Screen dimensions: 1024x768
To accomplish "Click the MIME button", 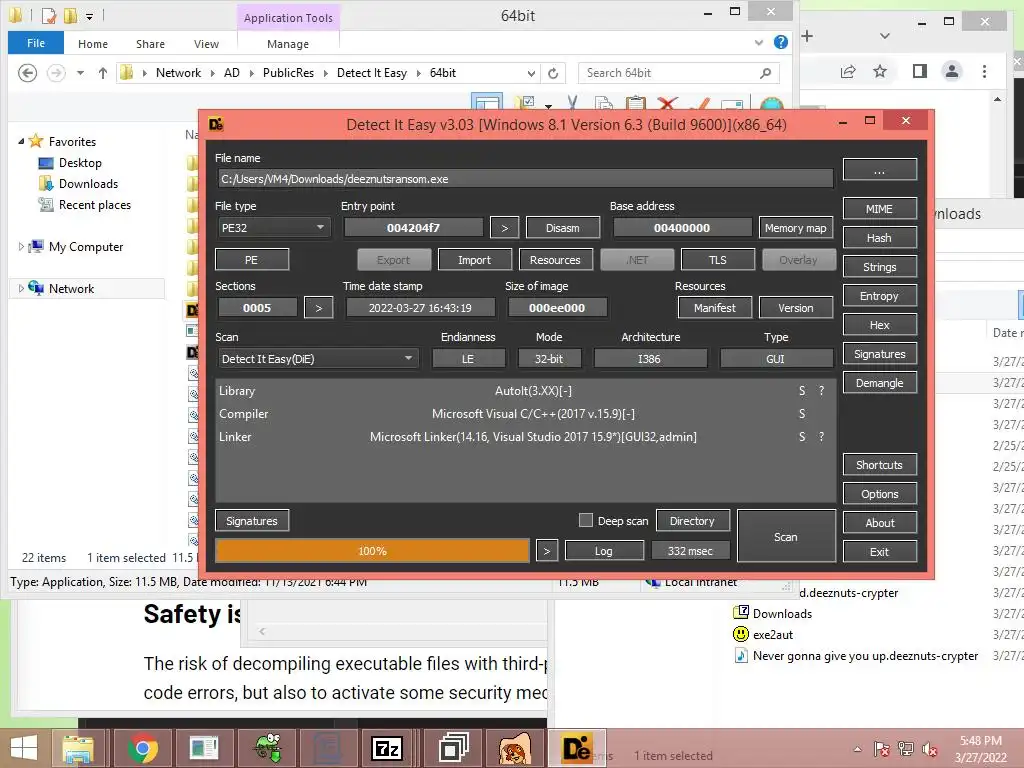I will (x=880, y=209).
